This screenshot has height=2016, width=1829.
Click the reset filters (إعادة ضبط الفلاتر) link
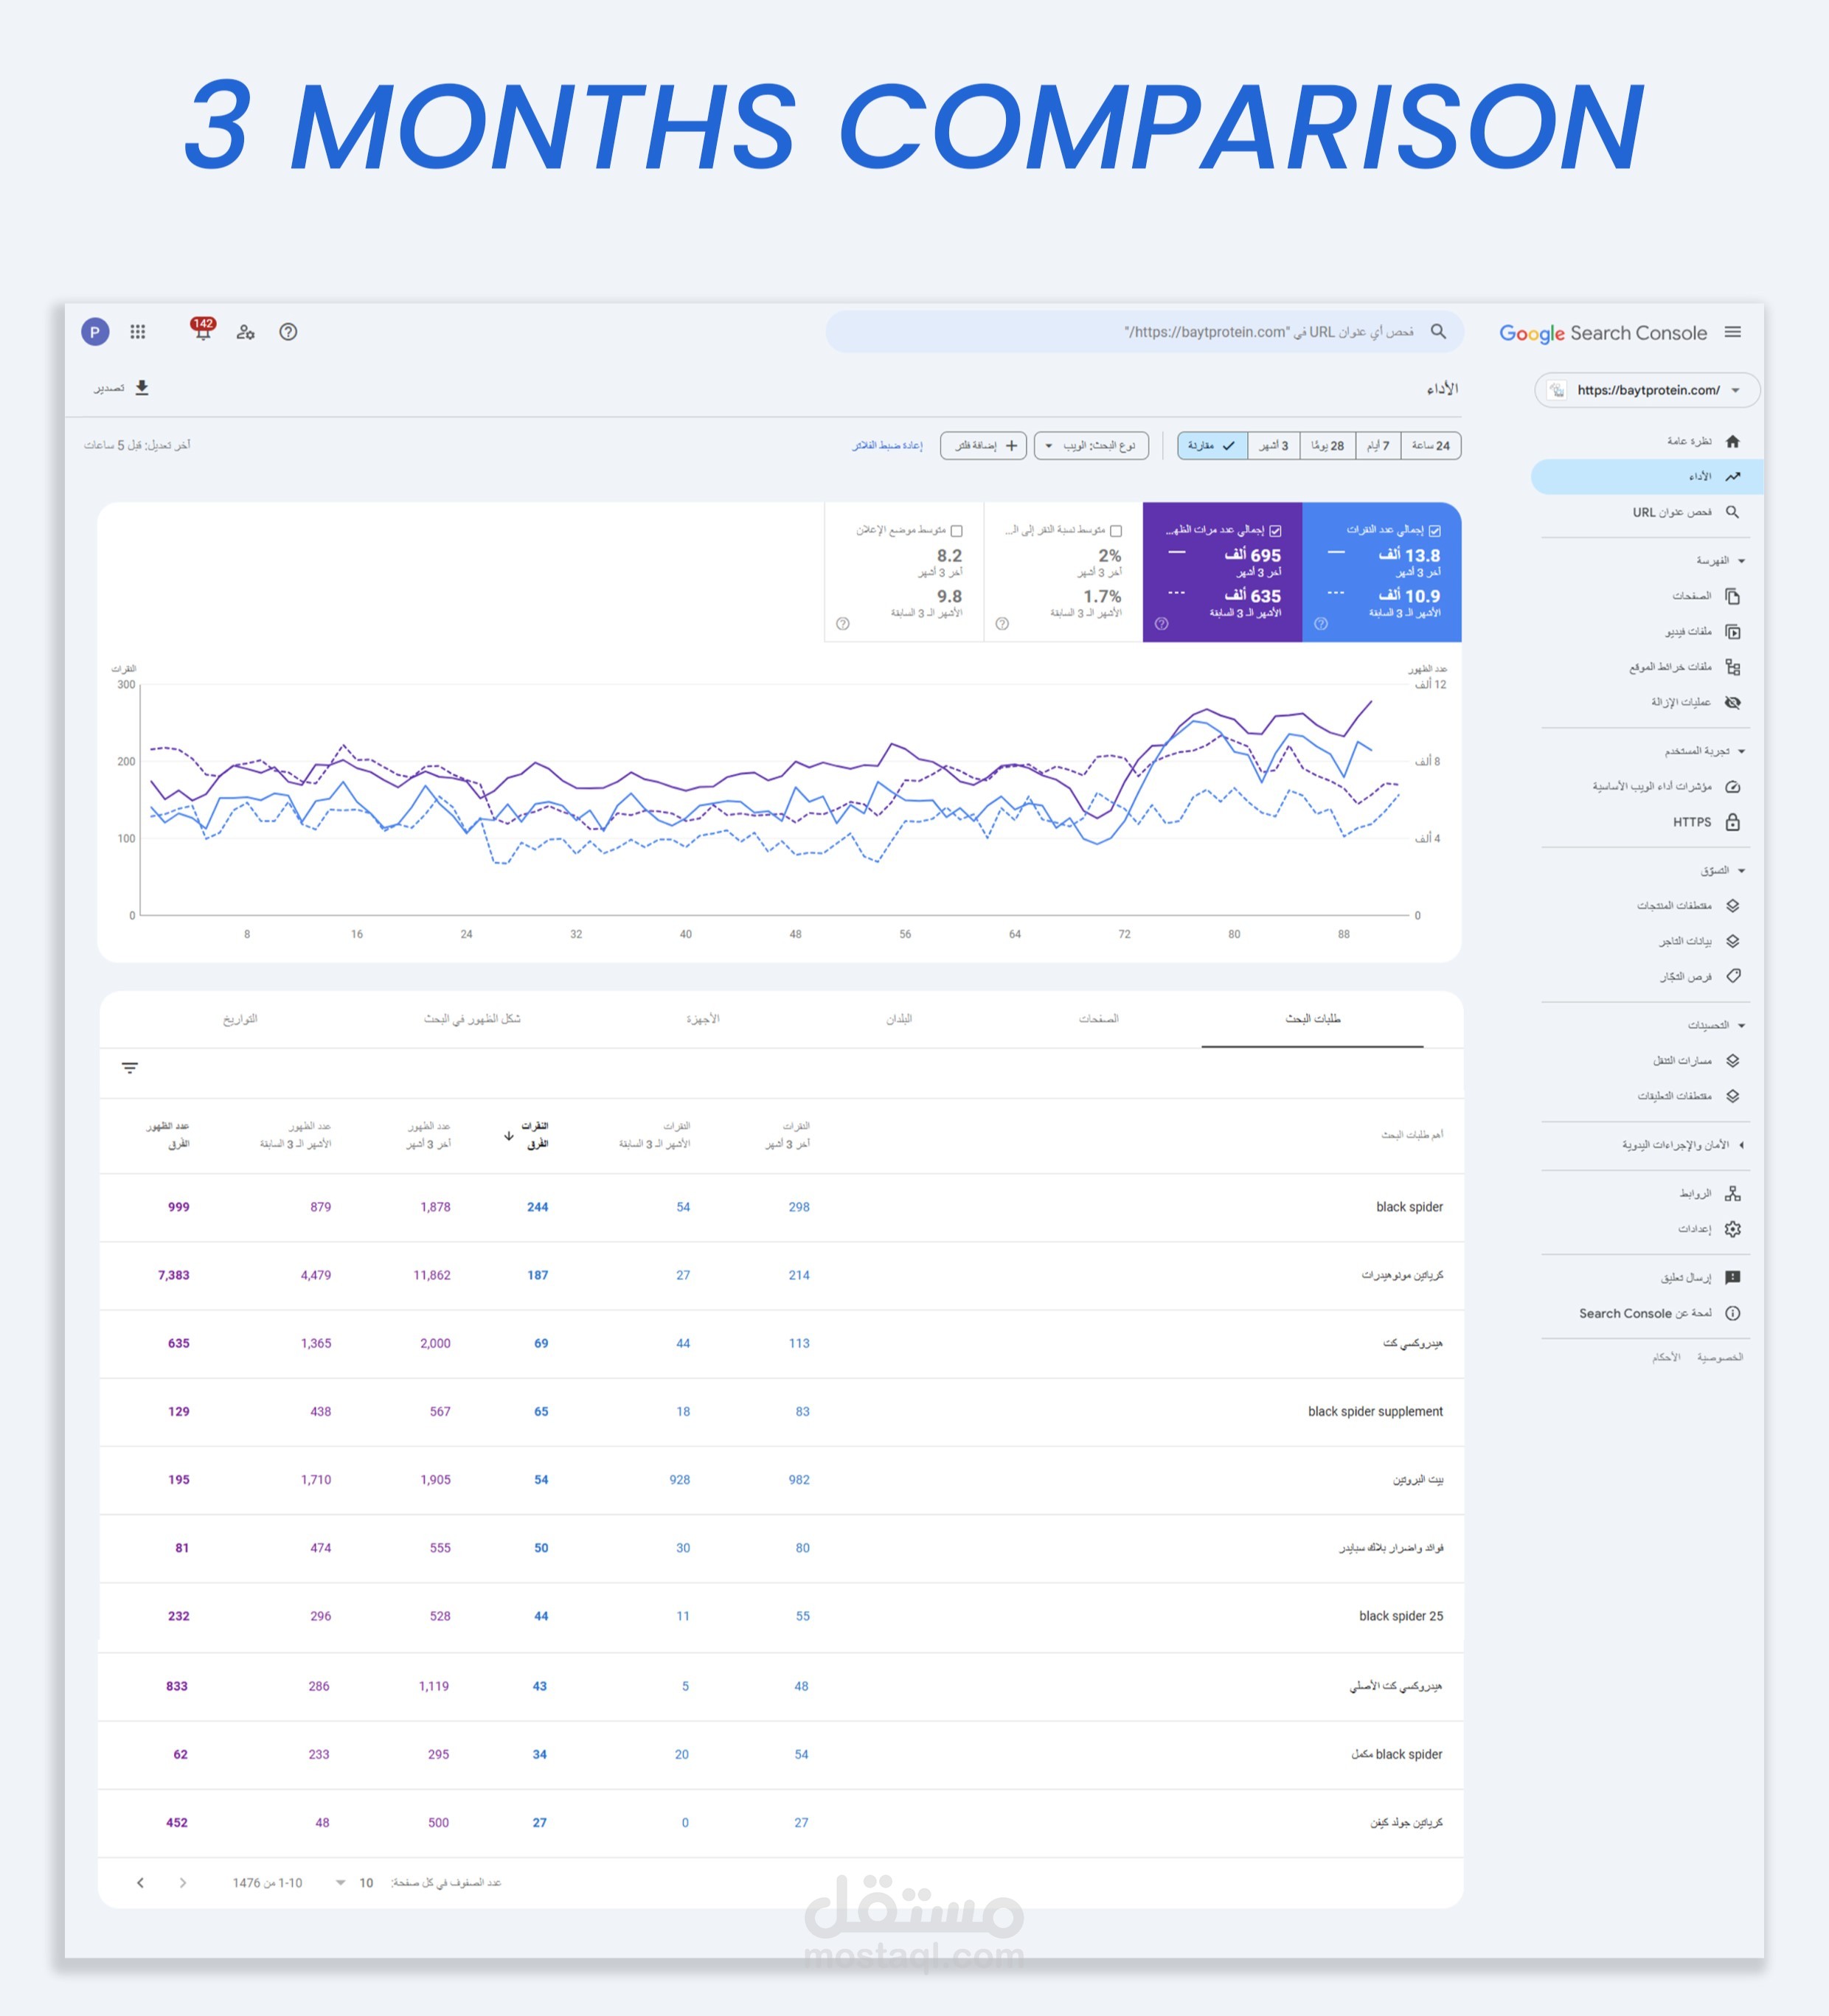(887, 446)
